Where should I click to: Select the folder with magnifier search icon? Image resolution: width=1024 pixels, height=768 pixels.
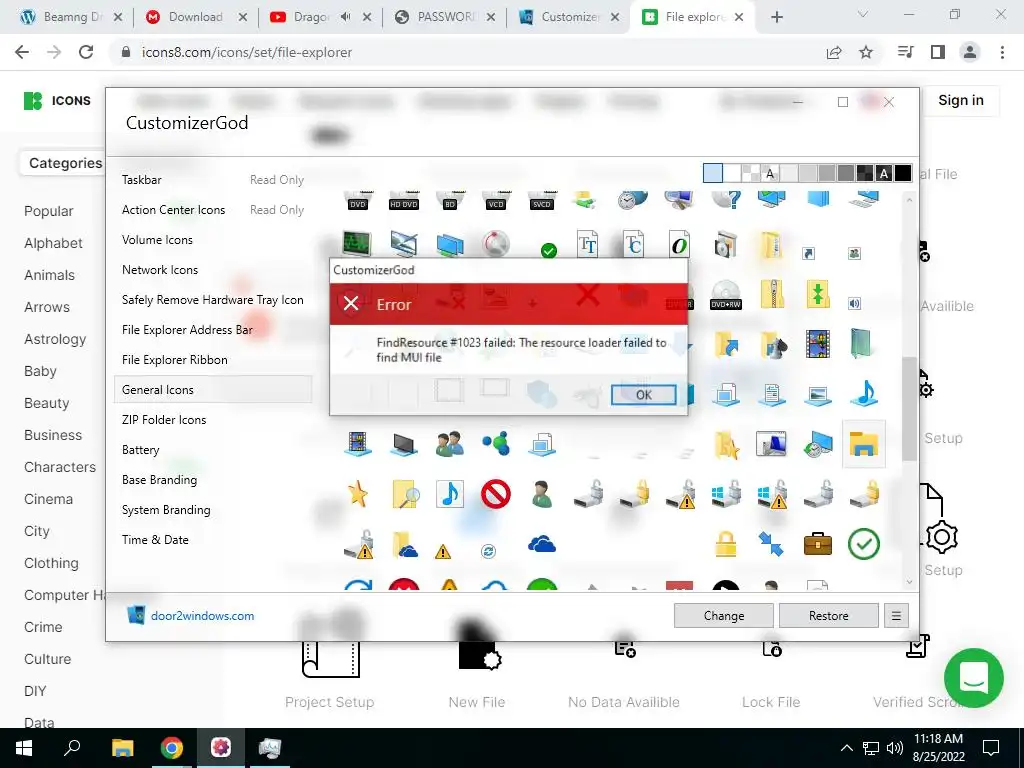[404, 494]
